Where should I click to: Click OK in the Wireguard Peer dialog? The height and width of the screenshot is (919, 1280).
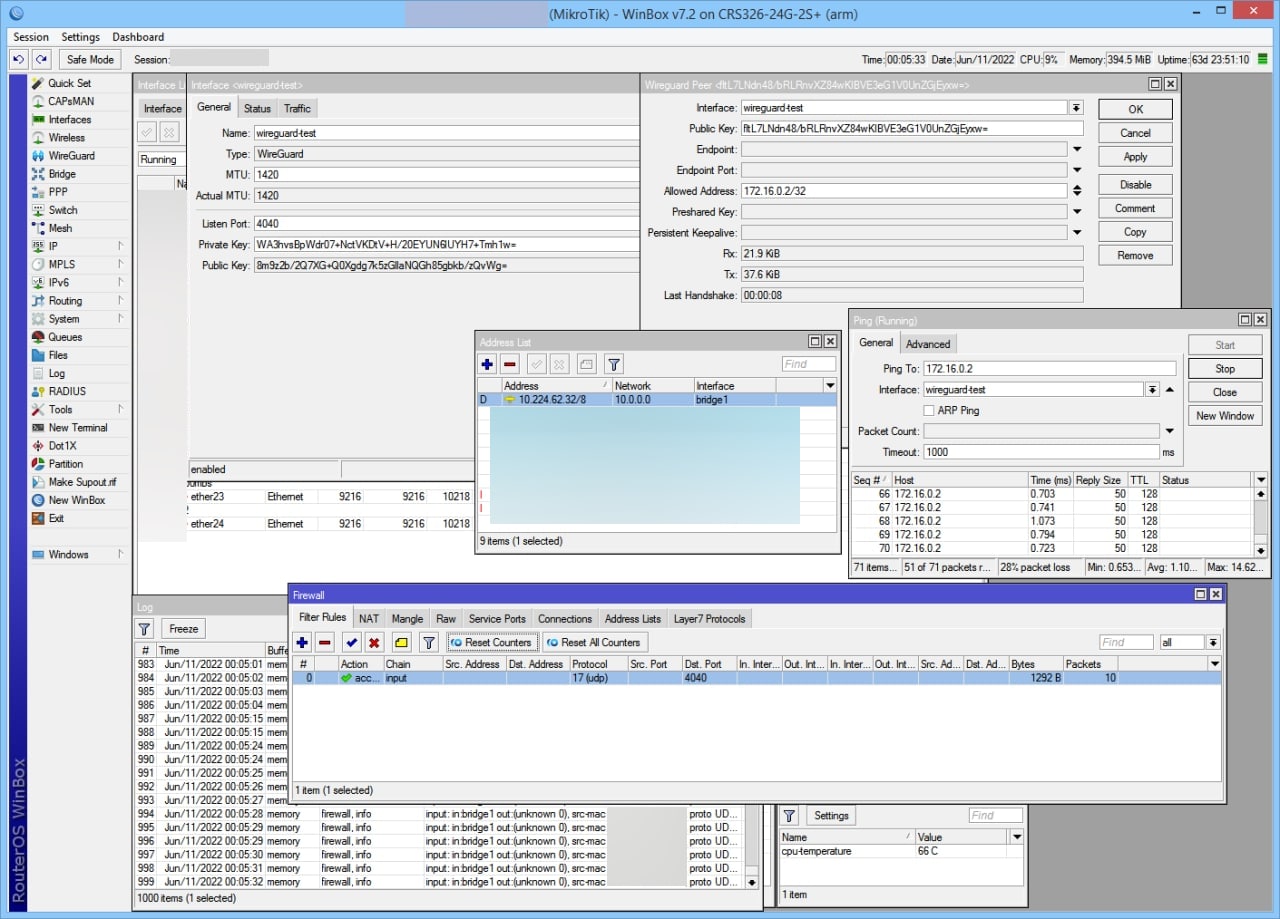[x=1135, y=109]
